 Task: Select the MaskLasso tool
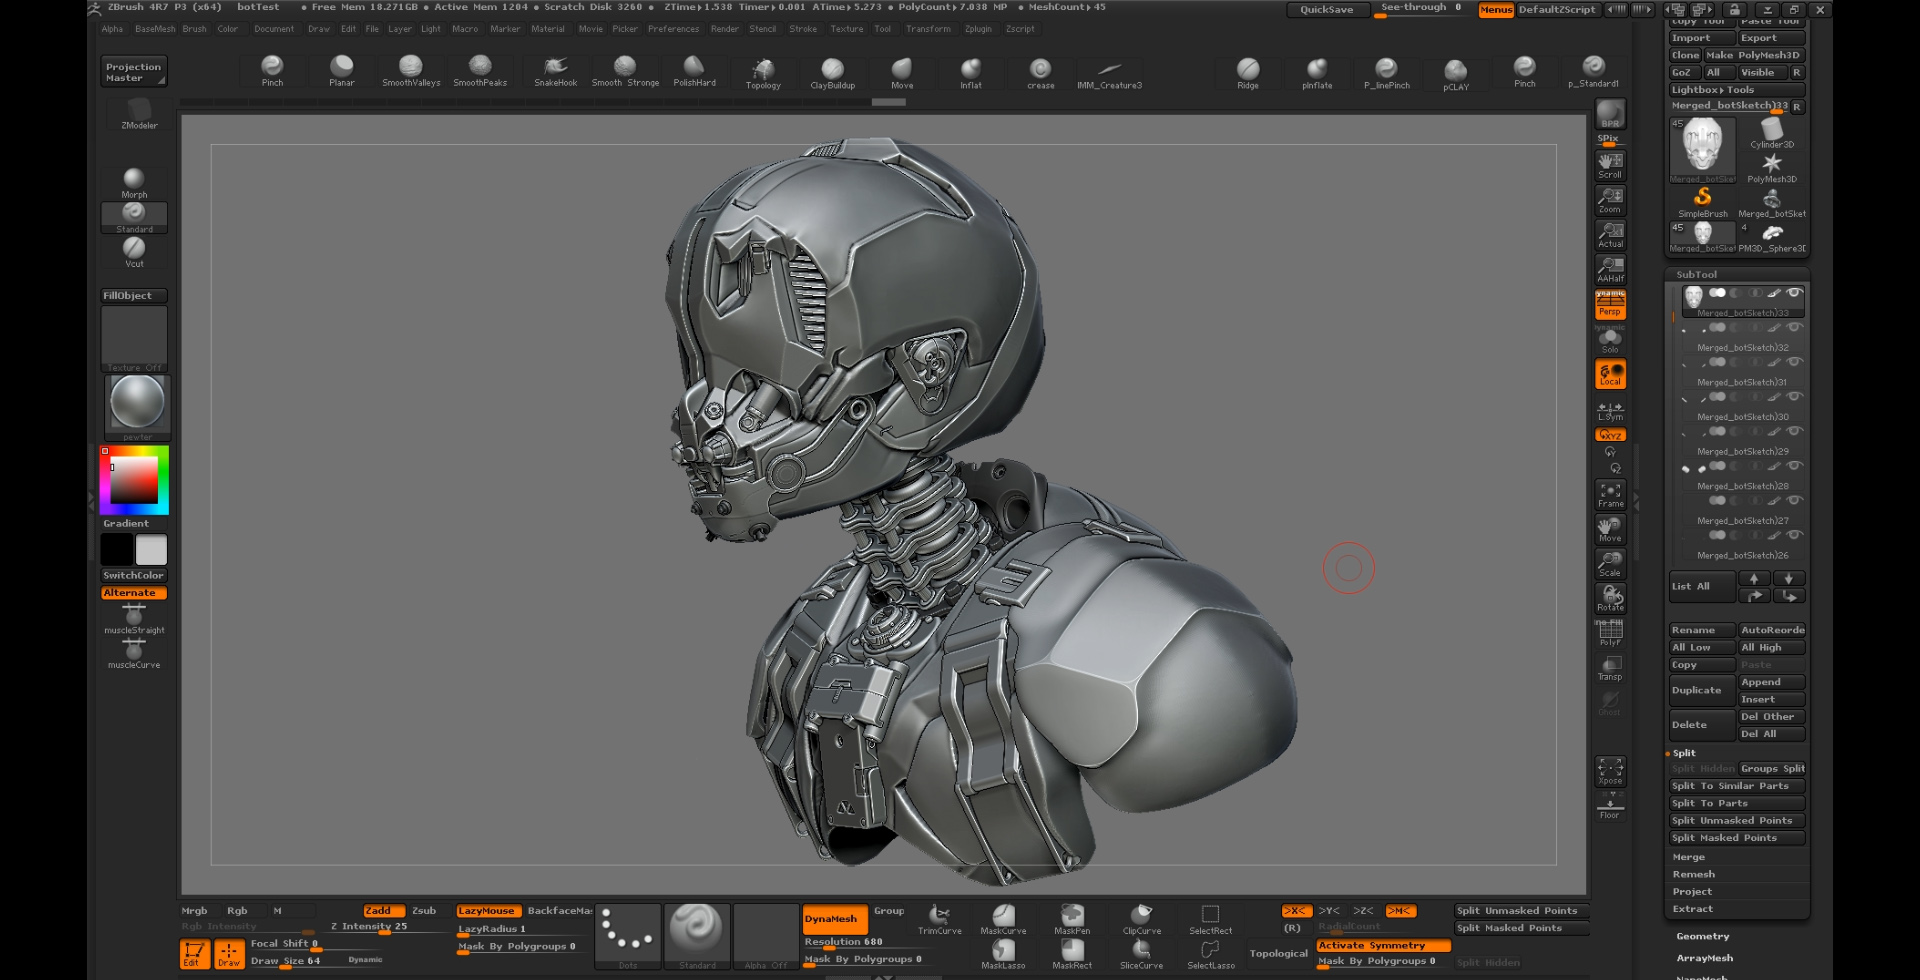click(x=1003, y=955)
